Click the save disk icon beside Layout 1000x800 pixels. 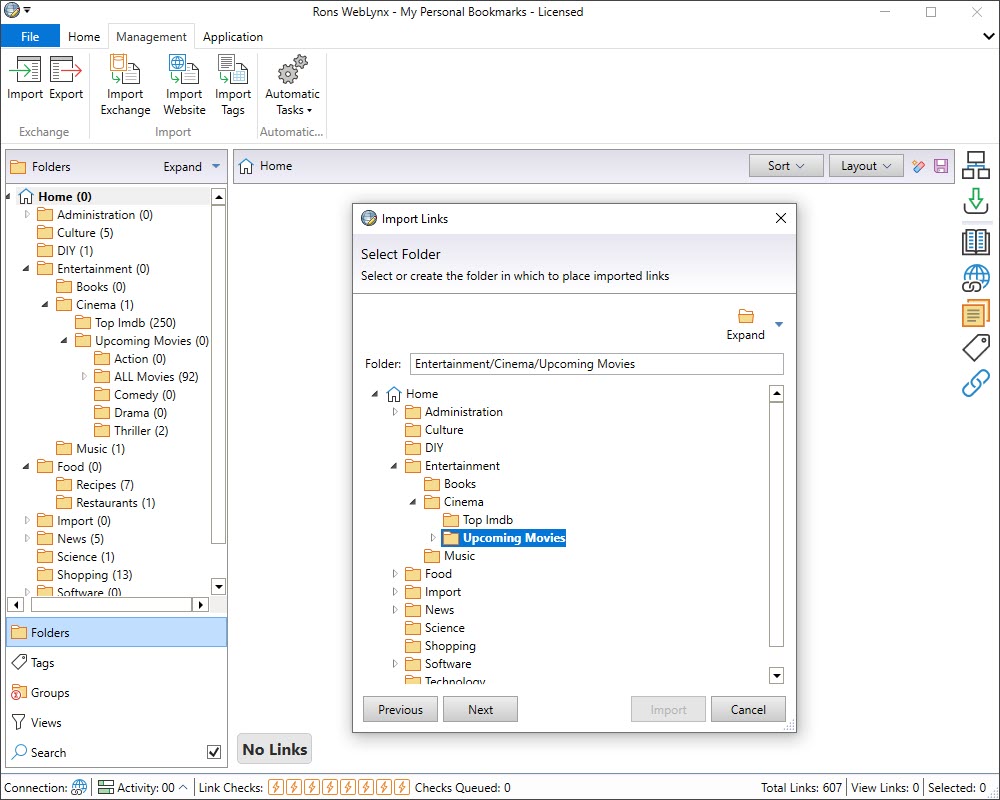(941, 166)
